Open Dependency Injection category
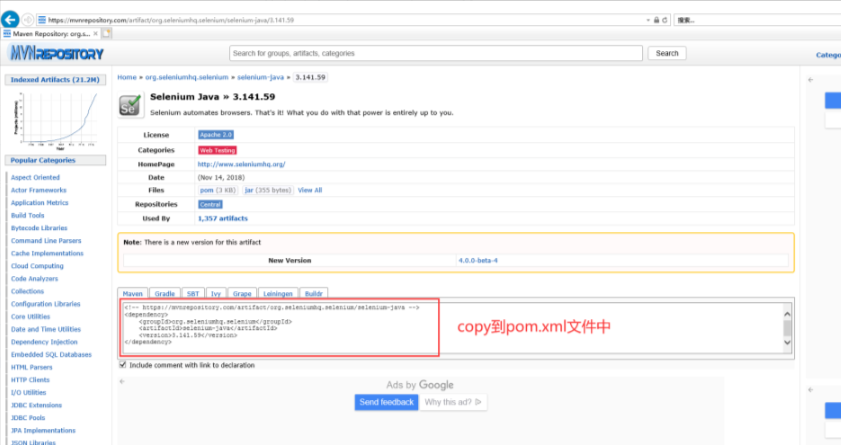The width and height of the screenshot is (841, 445). point(44,342)
